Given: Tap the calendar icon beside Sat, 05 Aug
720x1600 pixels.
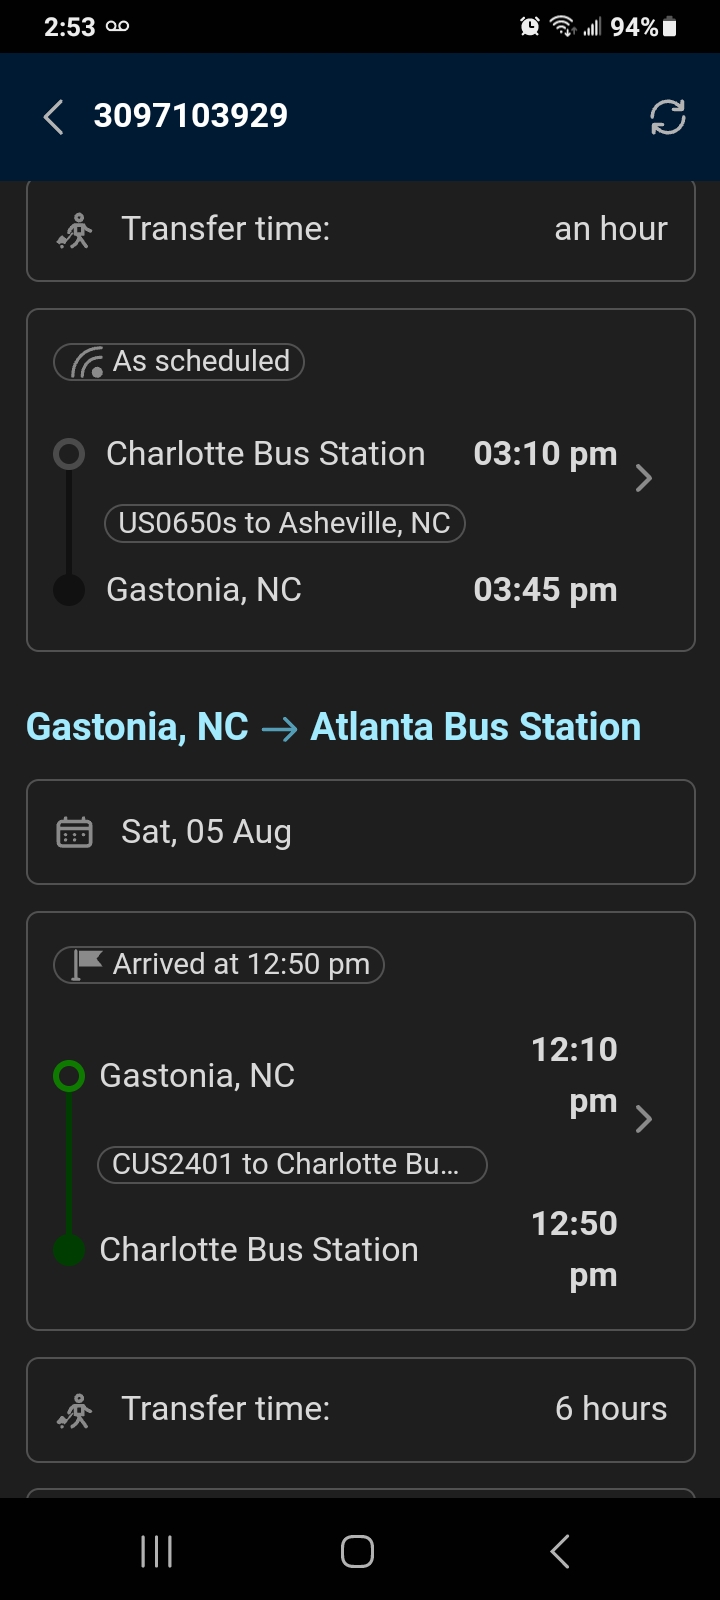Looking at the screenshot, I should click(75, 832).
